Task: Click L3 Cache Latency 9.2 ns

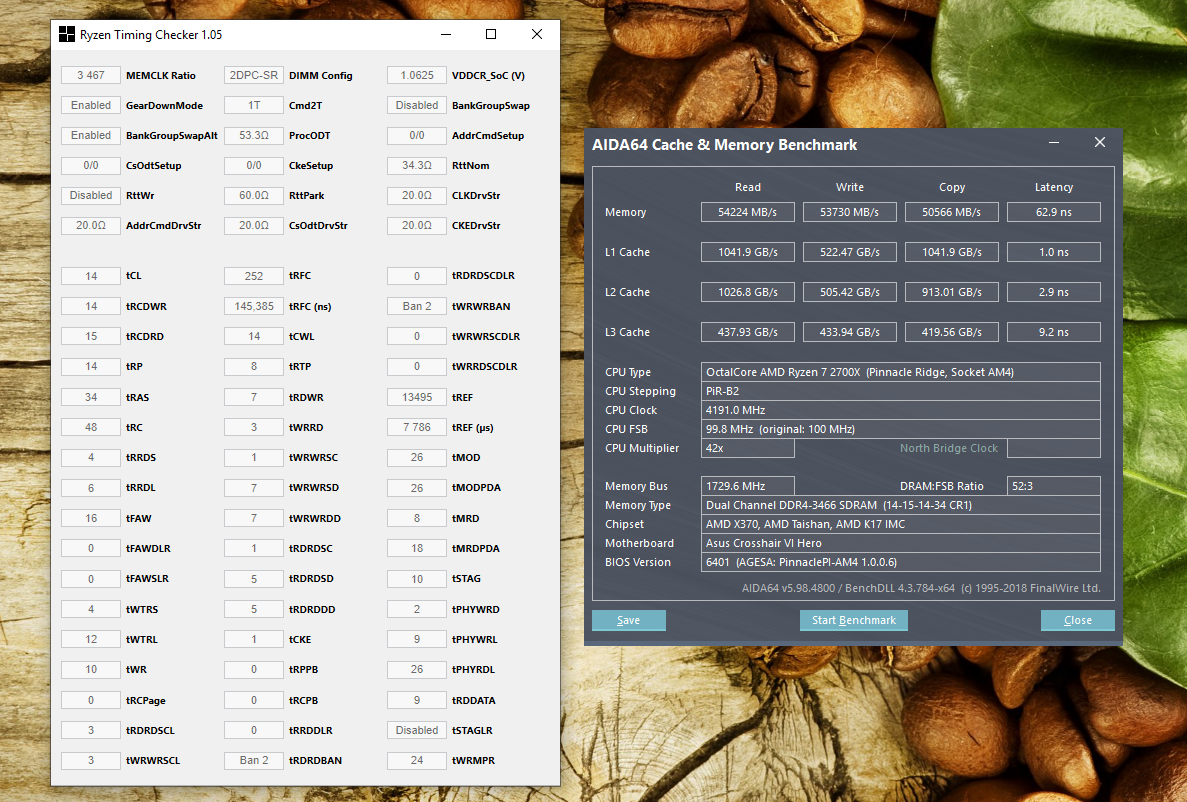Action: pyautogui.click(x=1054, y=332)
